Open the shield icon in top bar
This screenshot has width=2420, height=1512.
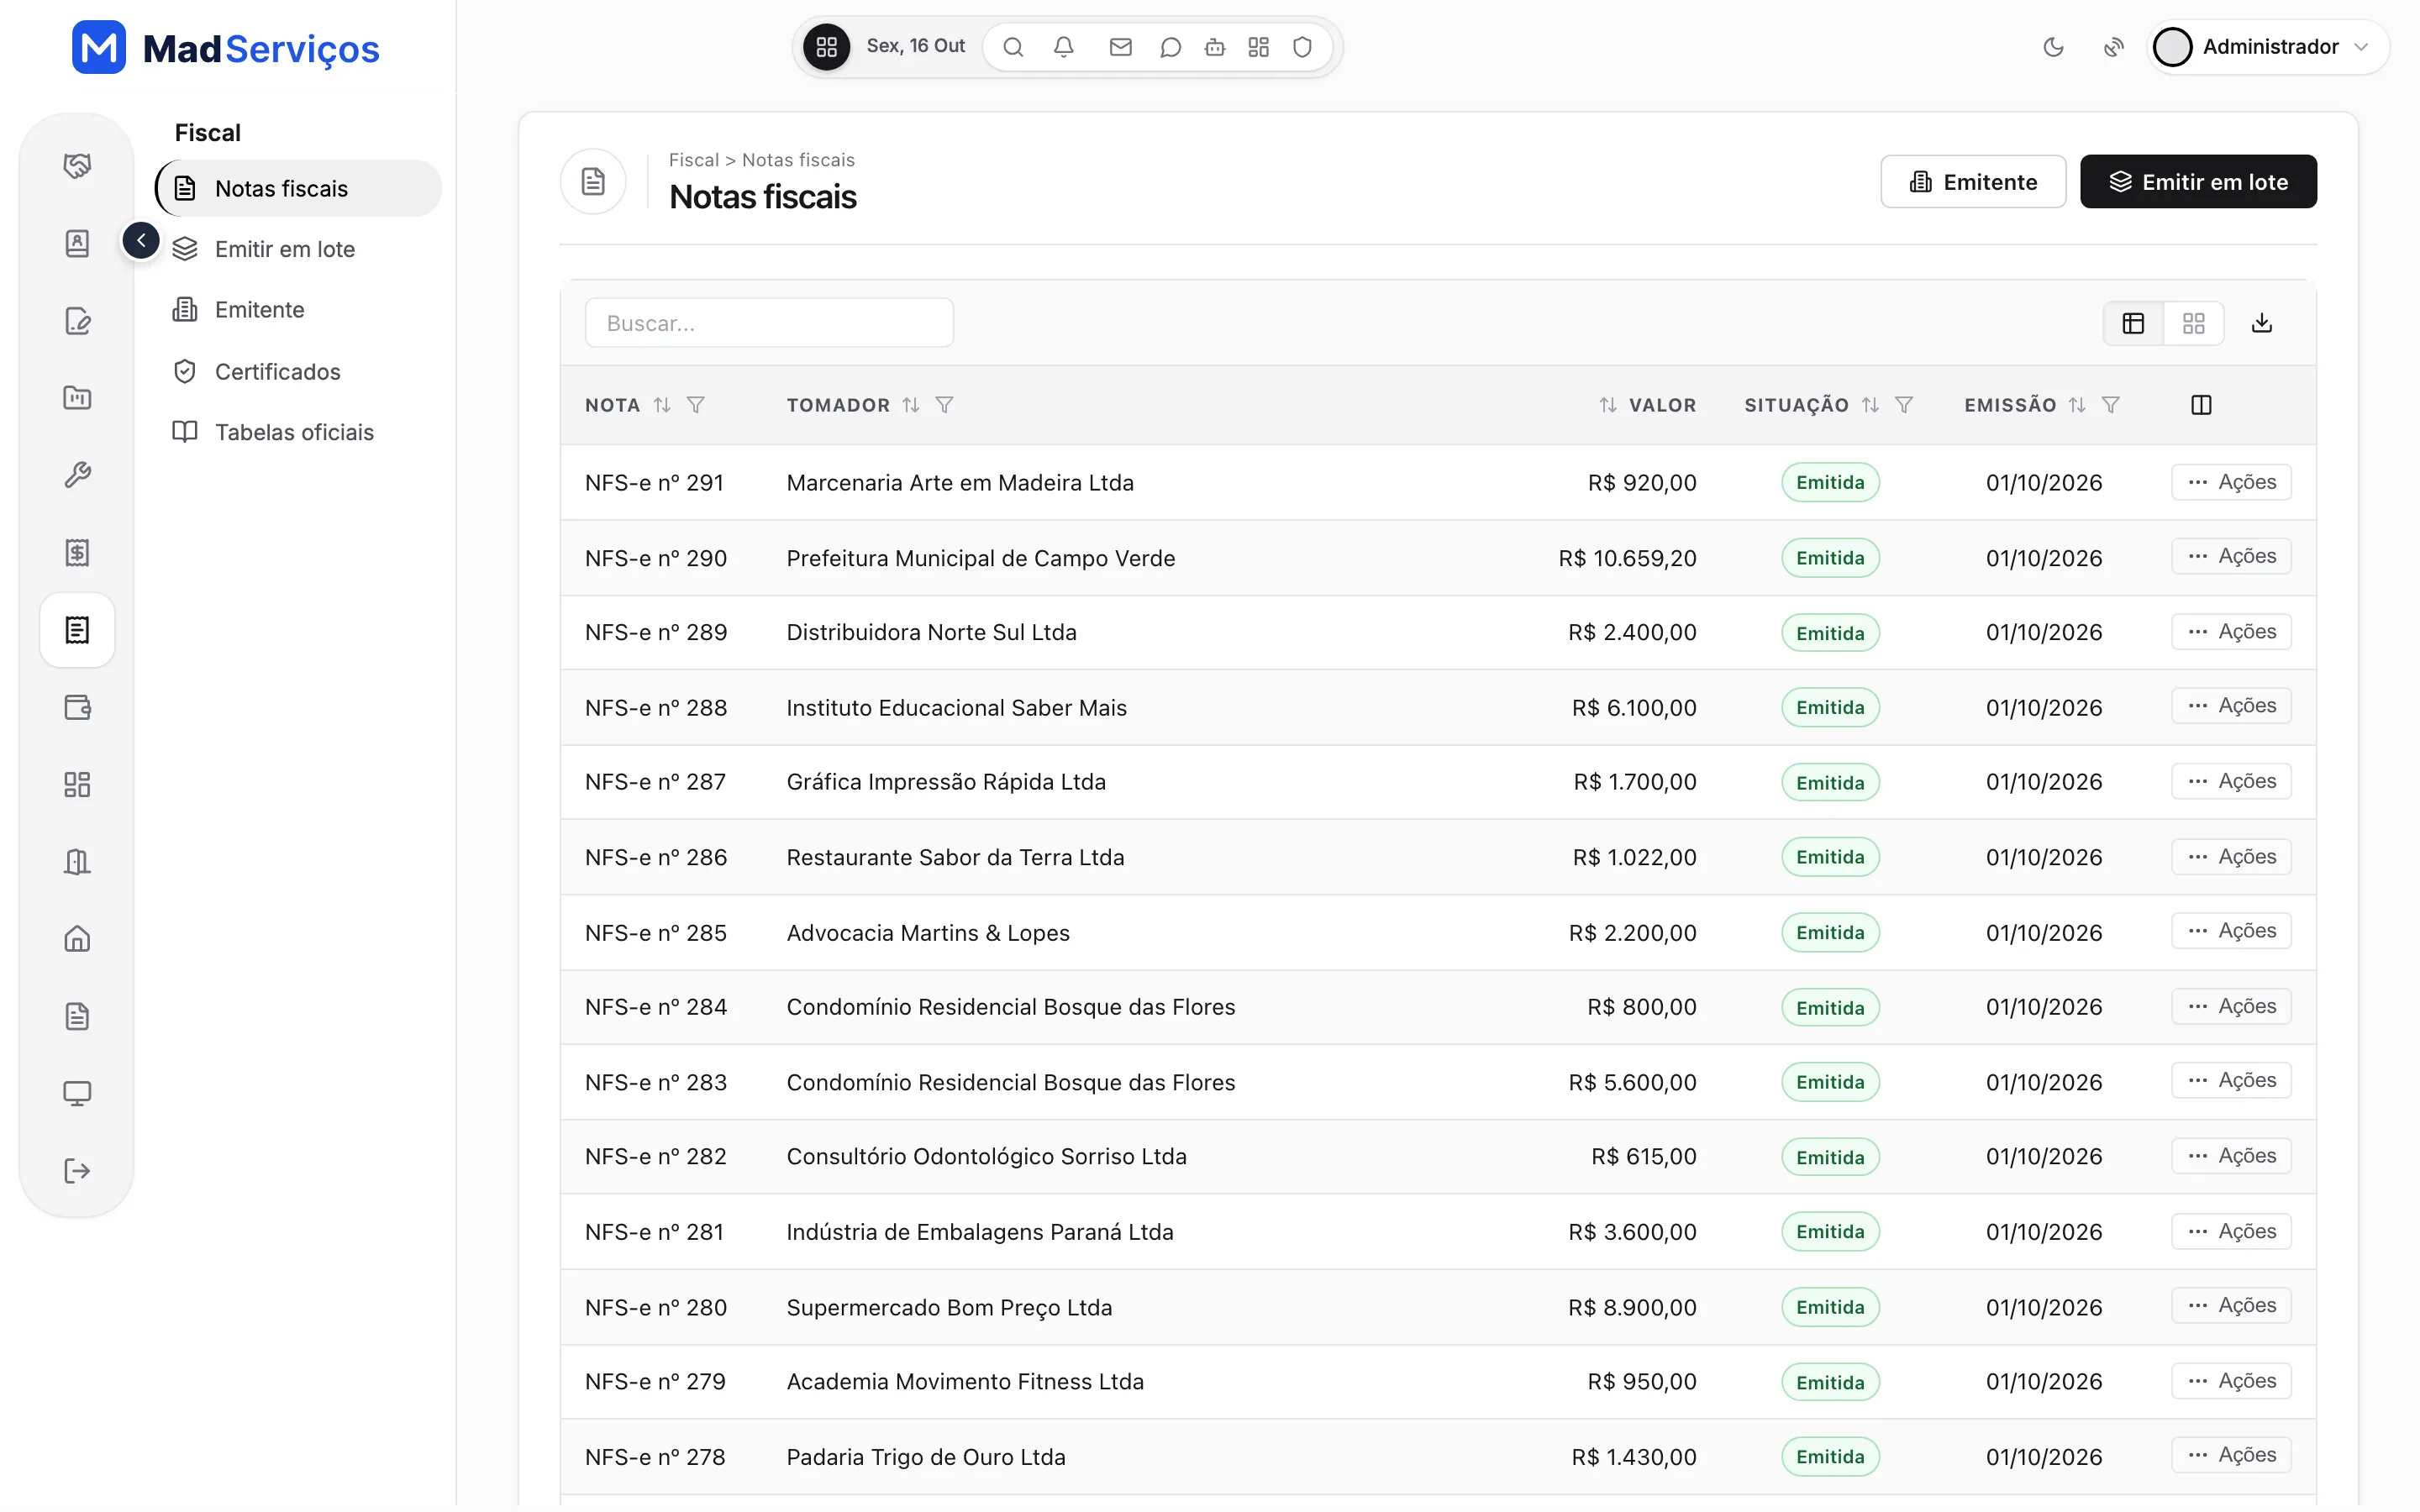1302,47
